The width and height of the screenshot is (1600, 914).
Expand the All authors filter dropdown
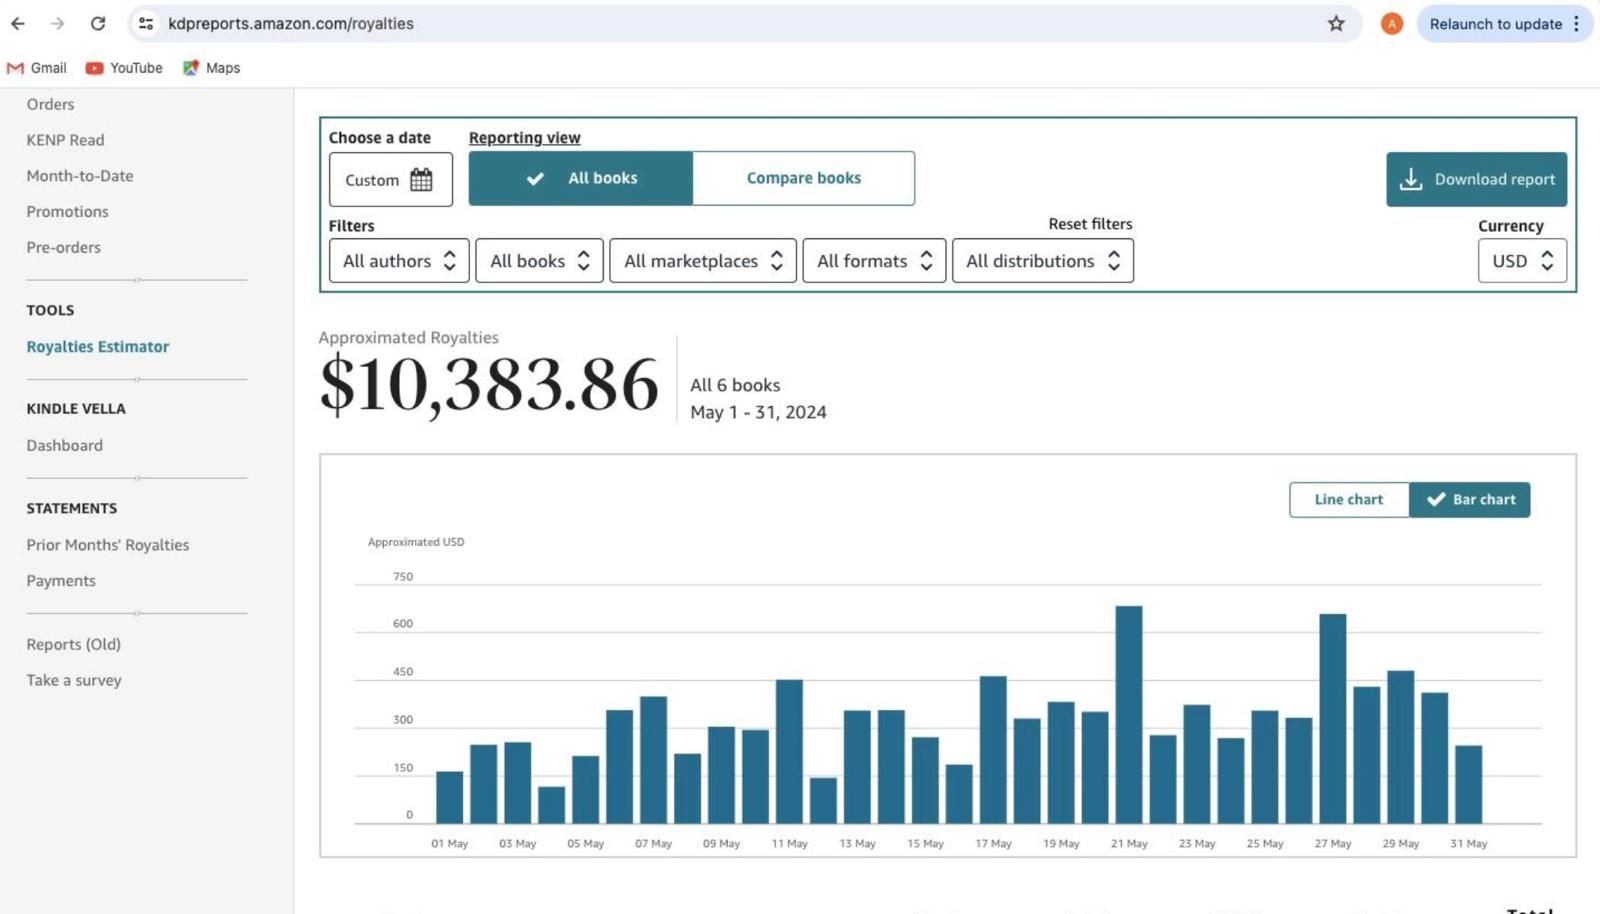tap(398, 261)
